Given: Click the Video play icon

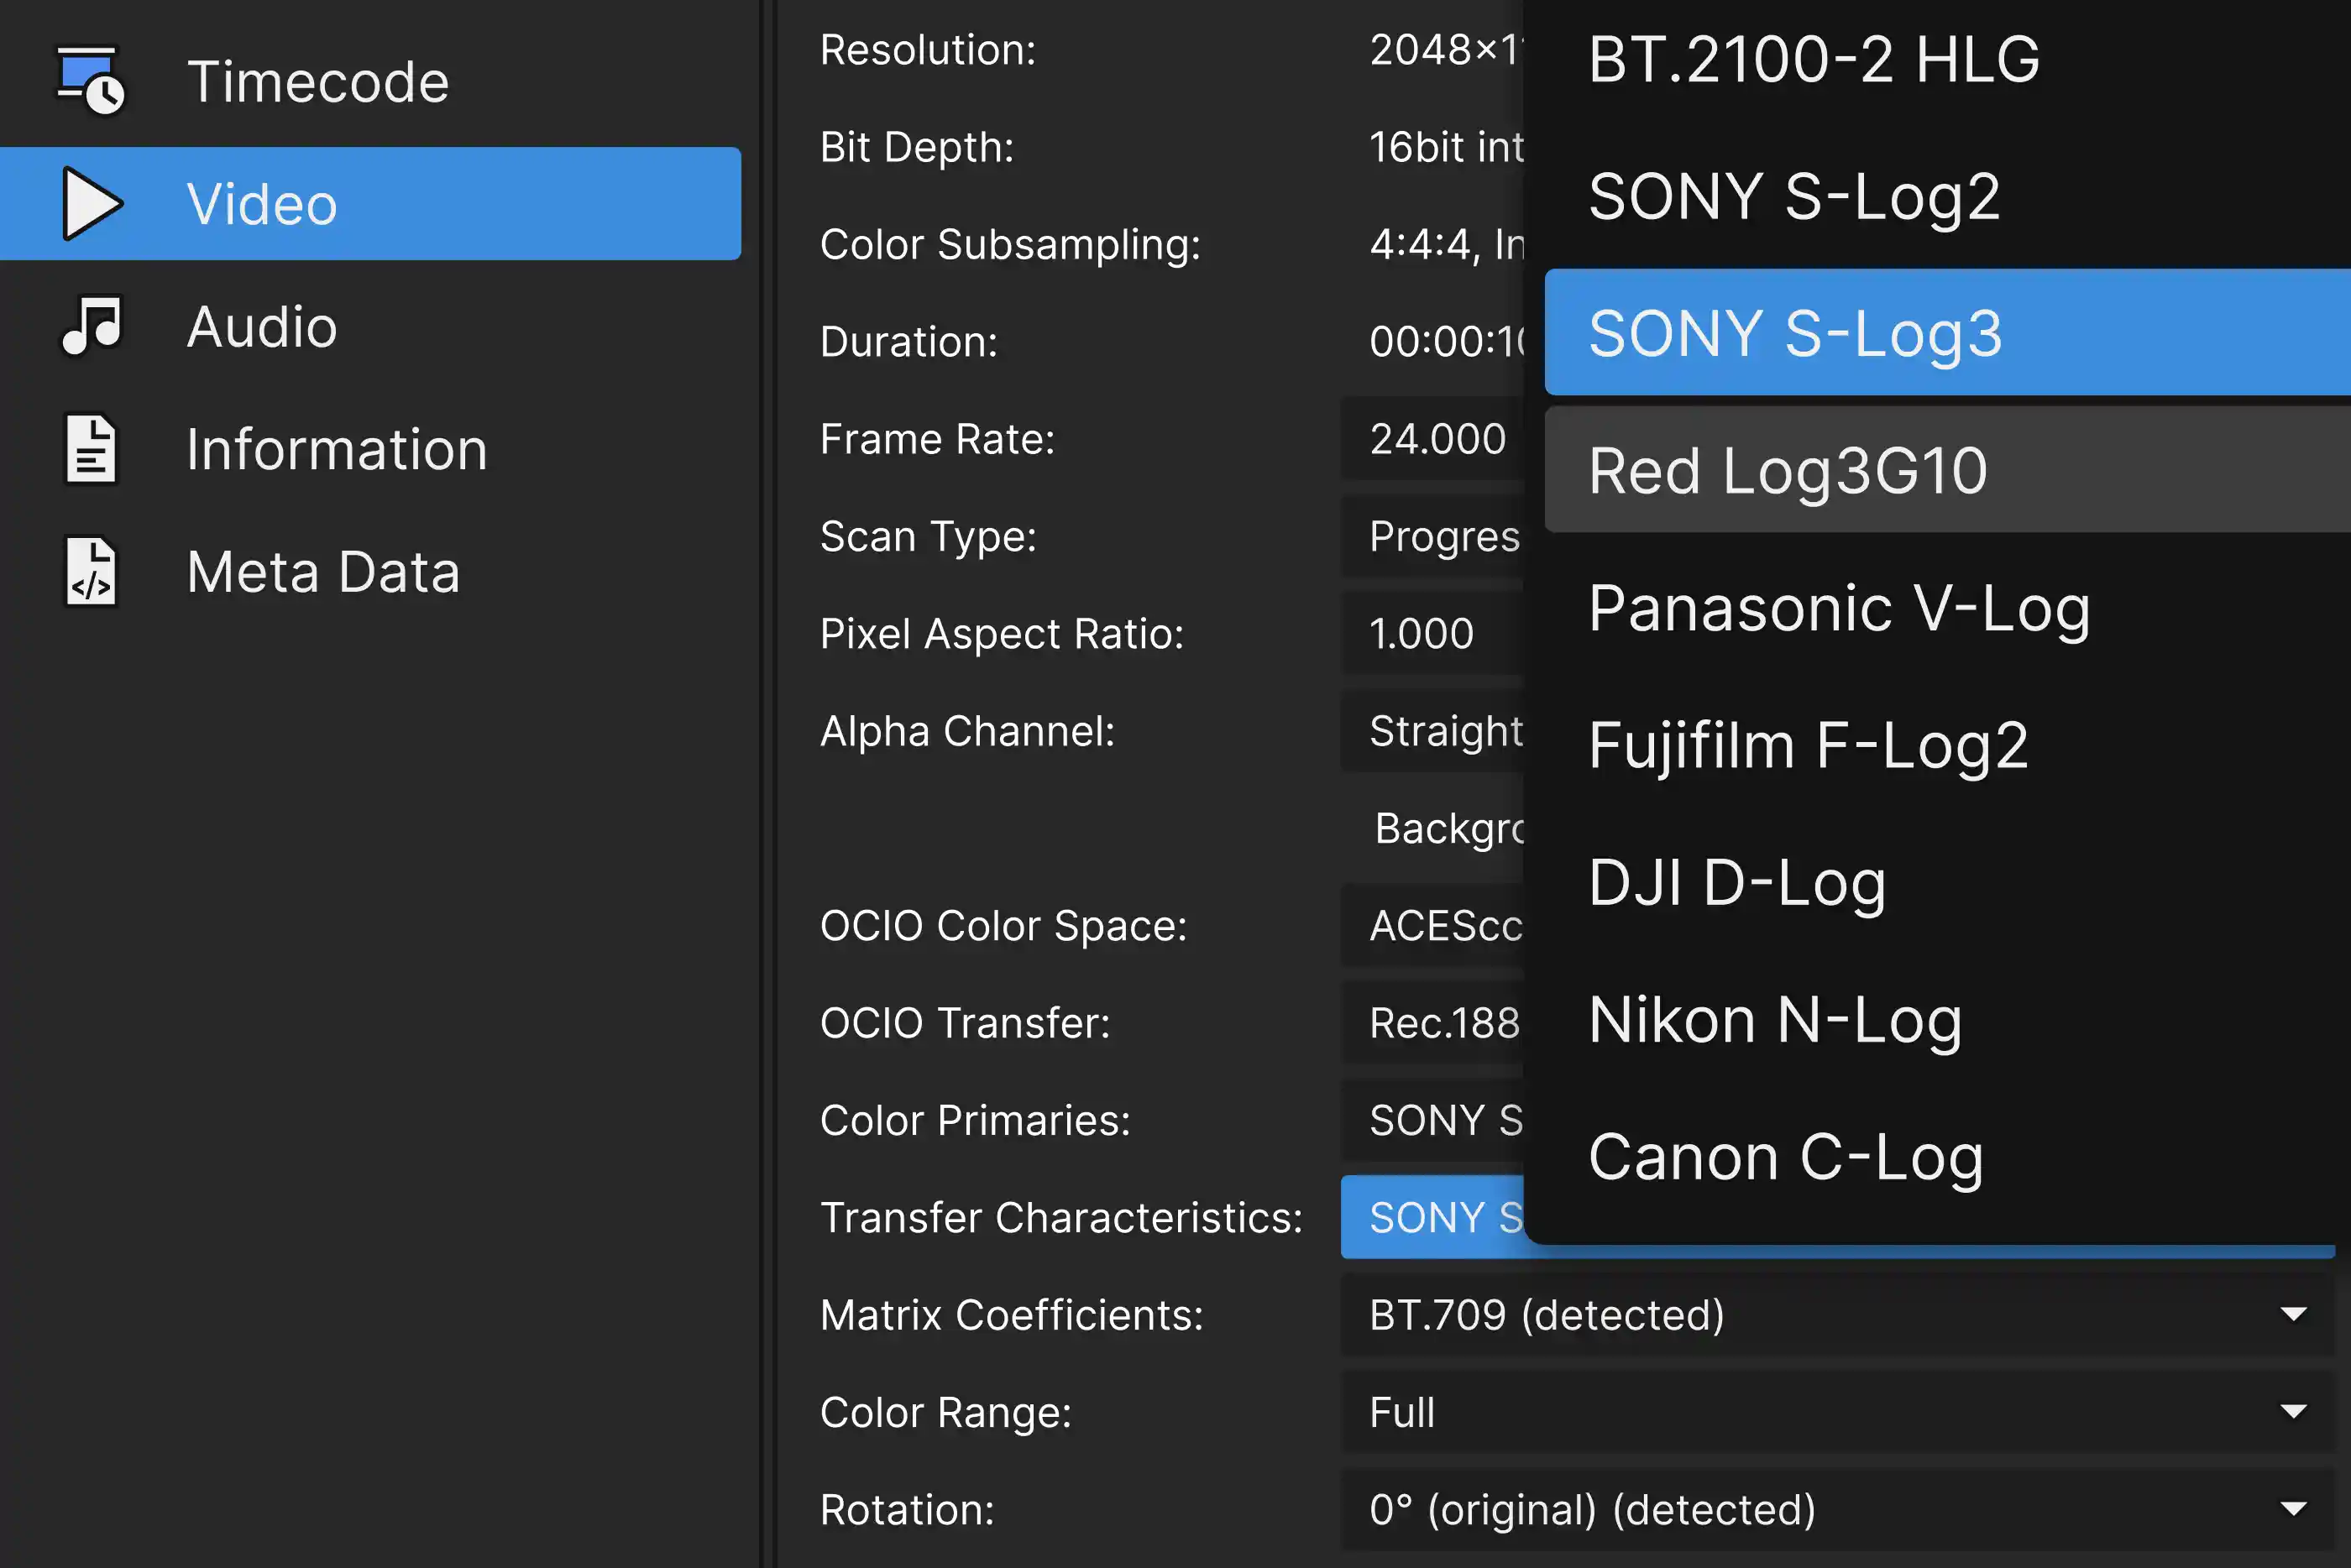Looking at the screenshot, I should (x=92, y=204).
